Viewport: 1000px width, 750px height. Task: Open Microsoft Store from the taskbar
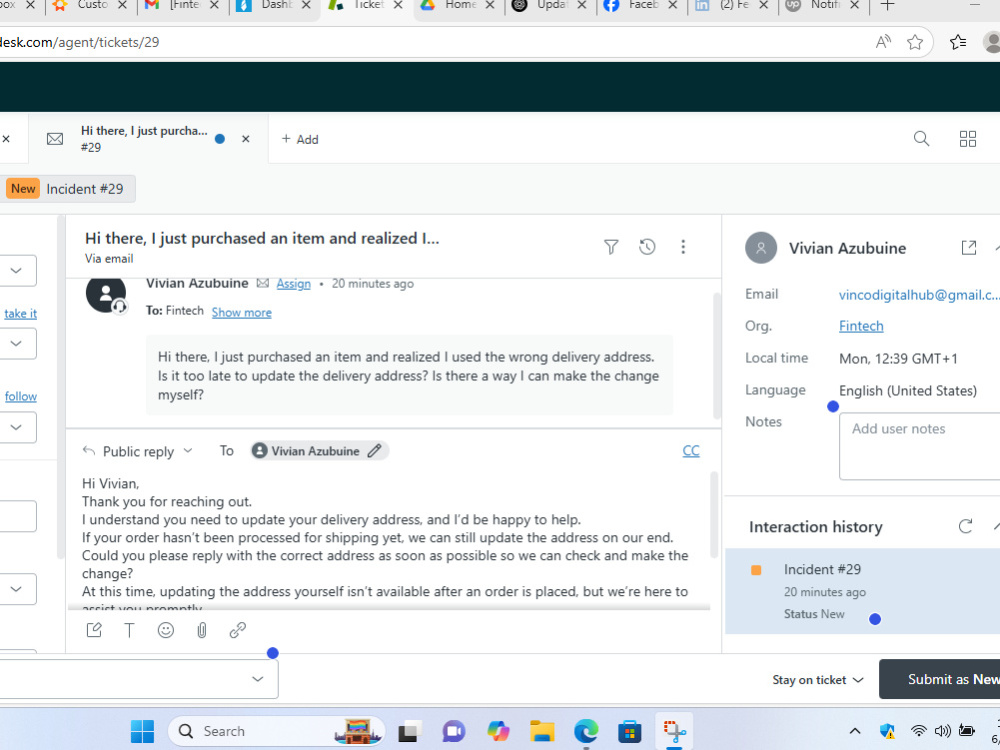(x=629, y=731)
